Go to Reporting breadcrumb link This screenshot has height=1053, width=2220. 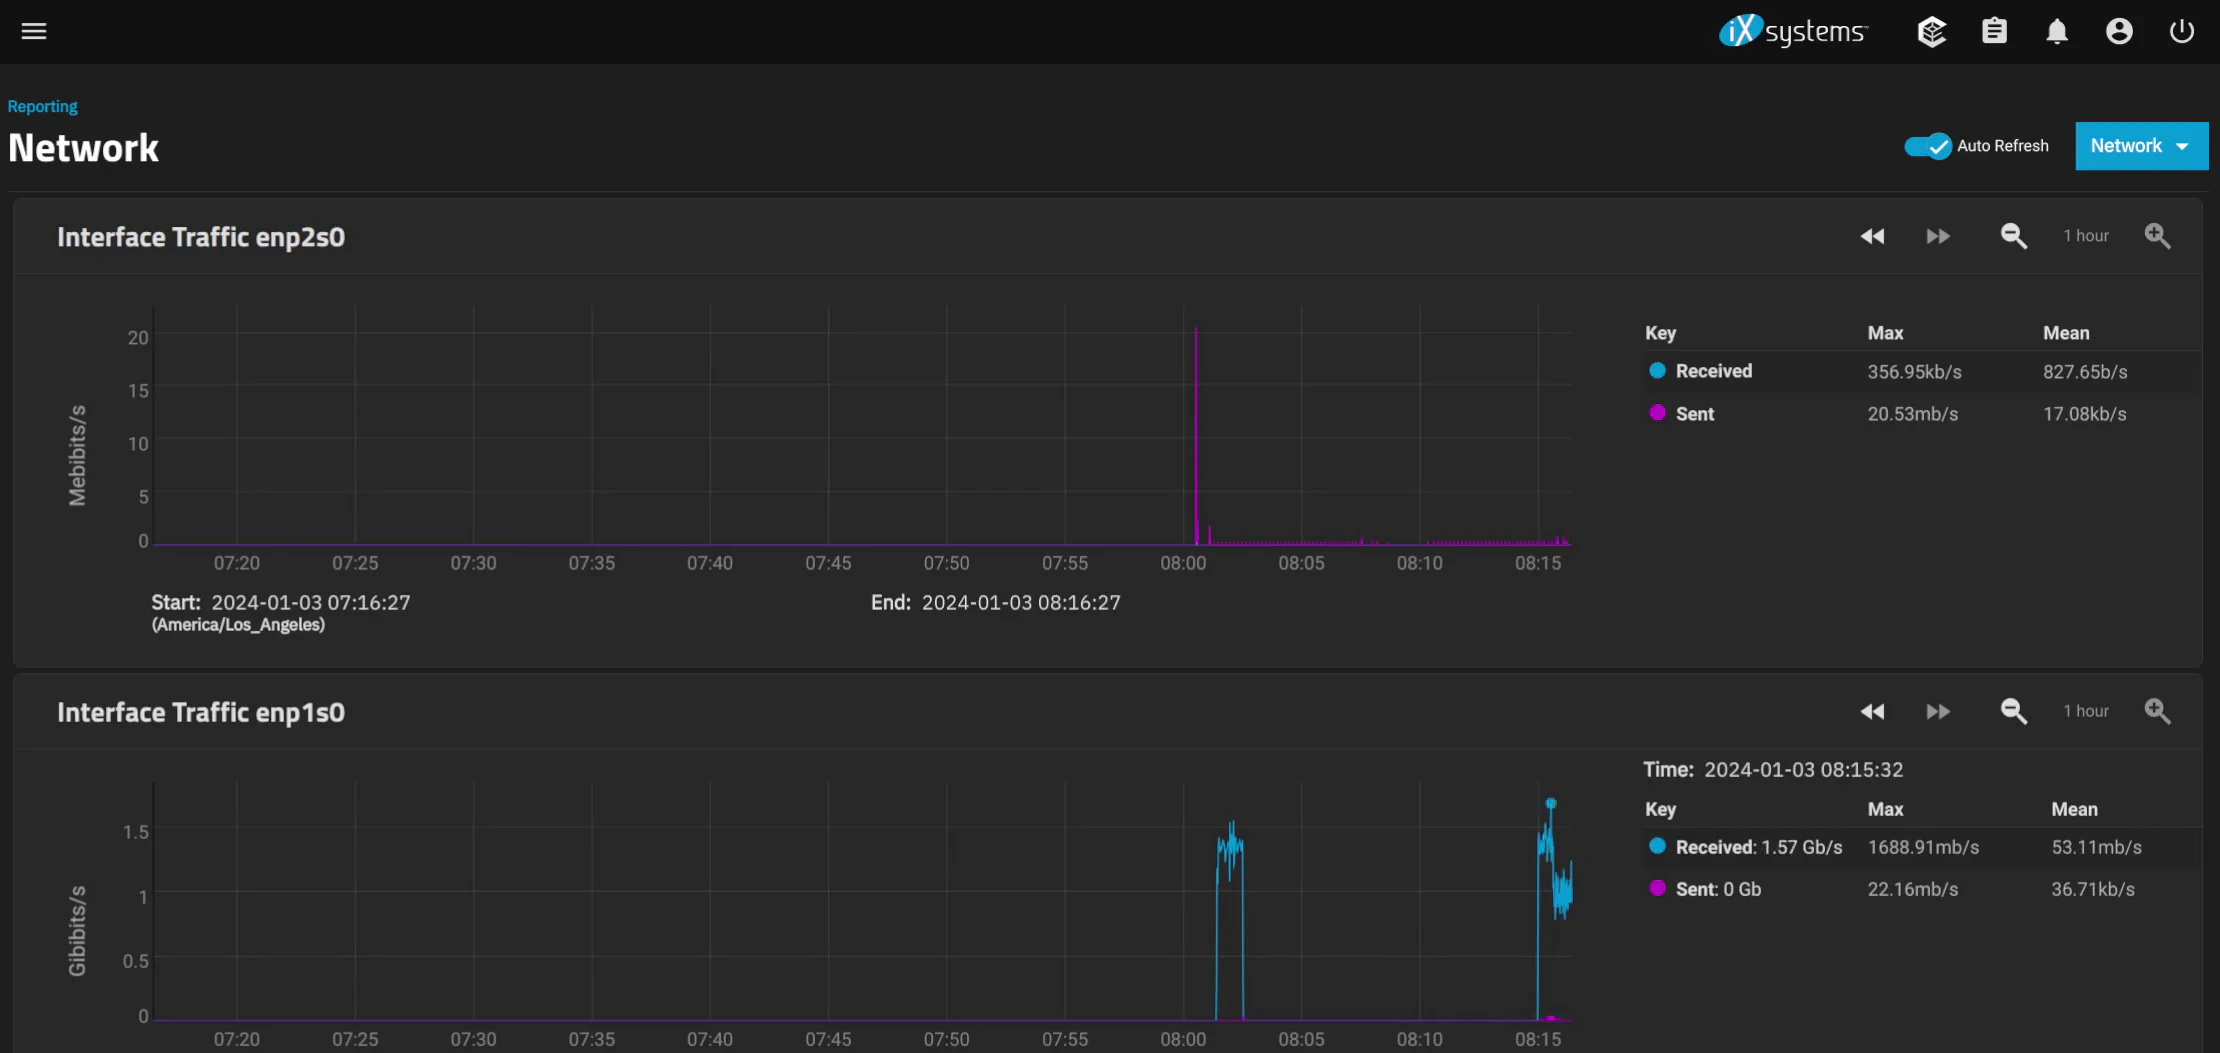42,106
